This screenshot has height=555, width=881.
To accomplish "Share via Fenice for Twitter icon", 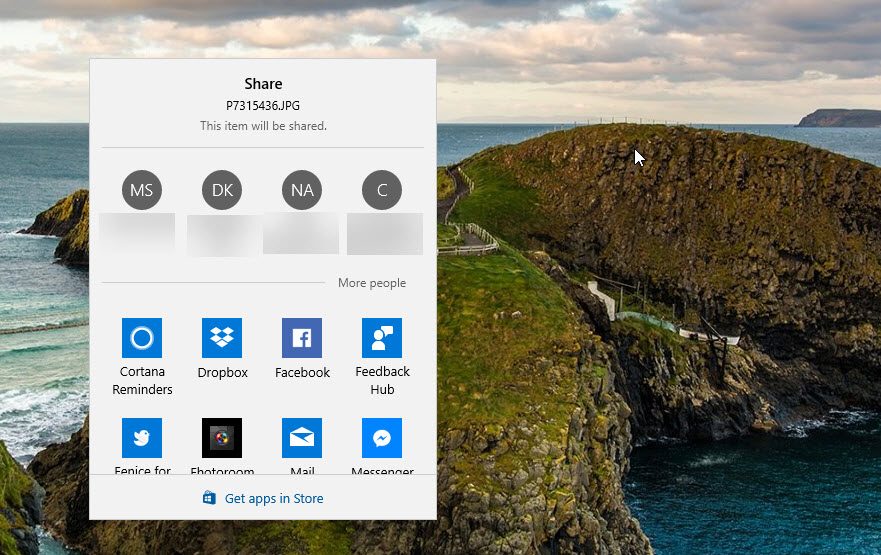I will click(x=142, y=438).
